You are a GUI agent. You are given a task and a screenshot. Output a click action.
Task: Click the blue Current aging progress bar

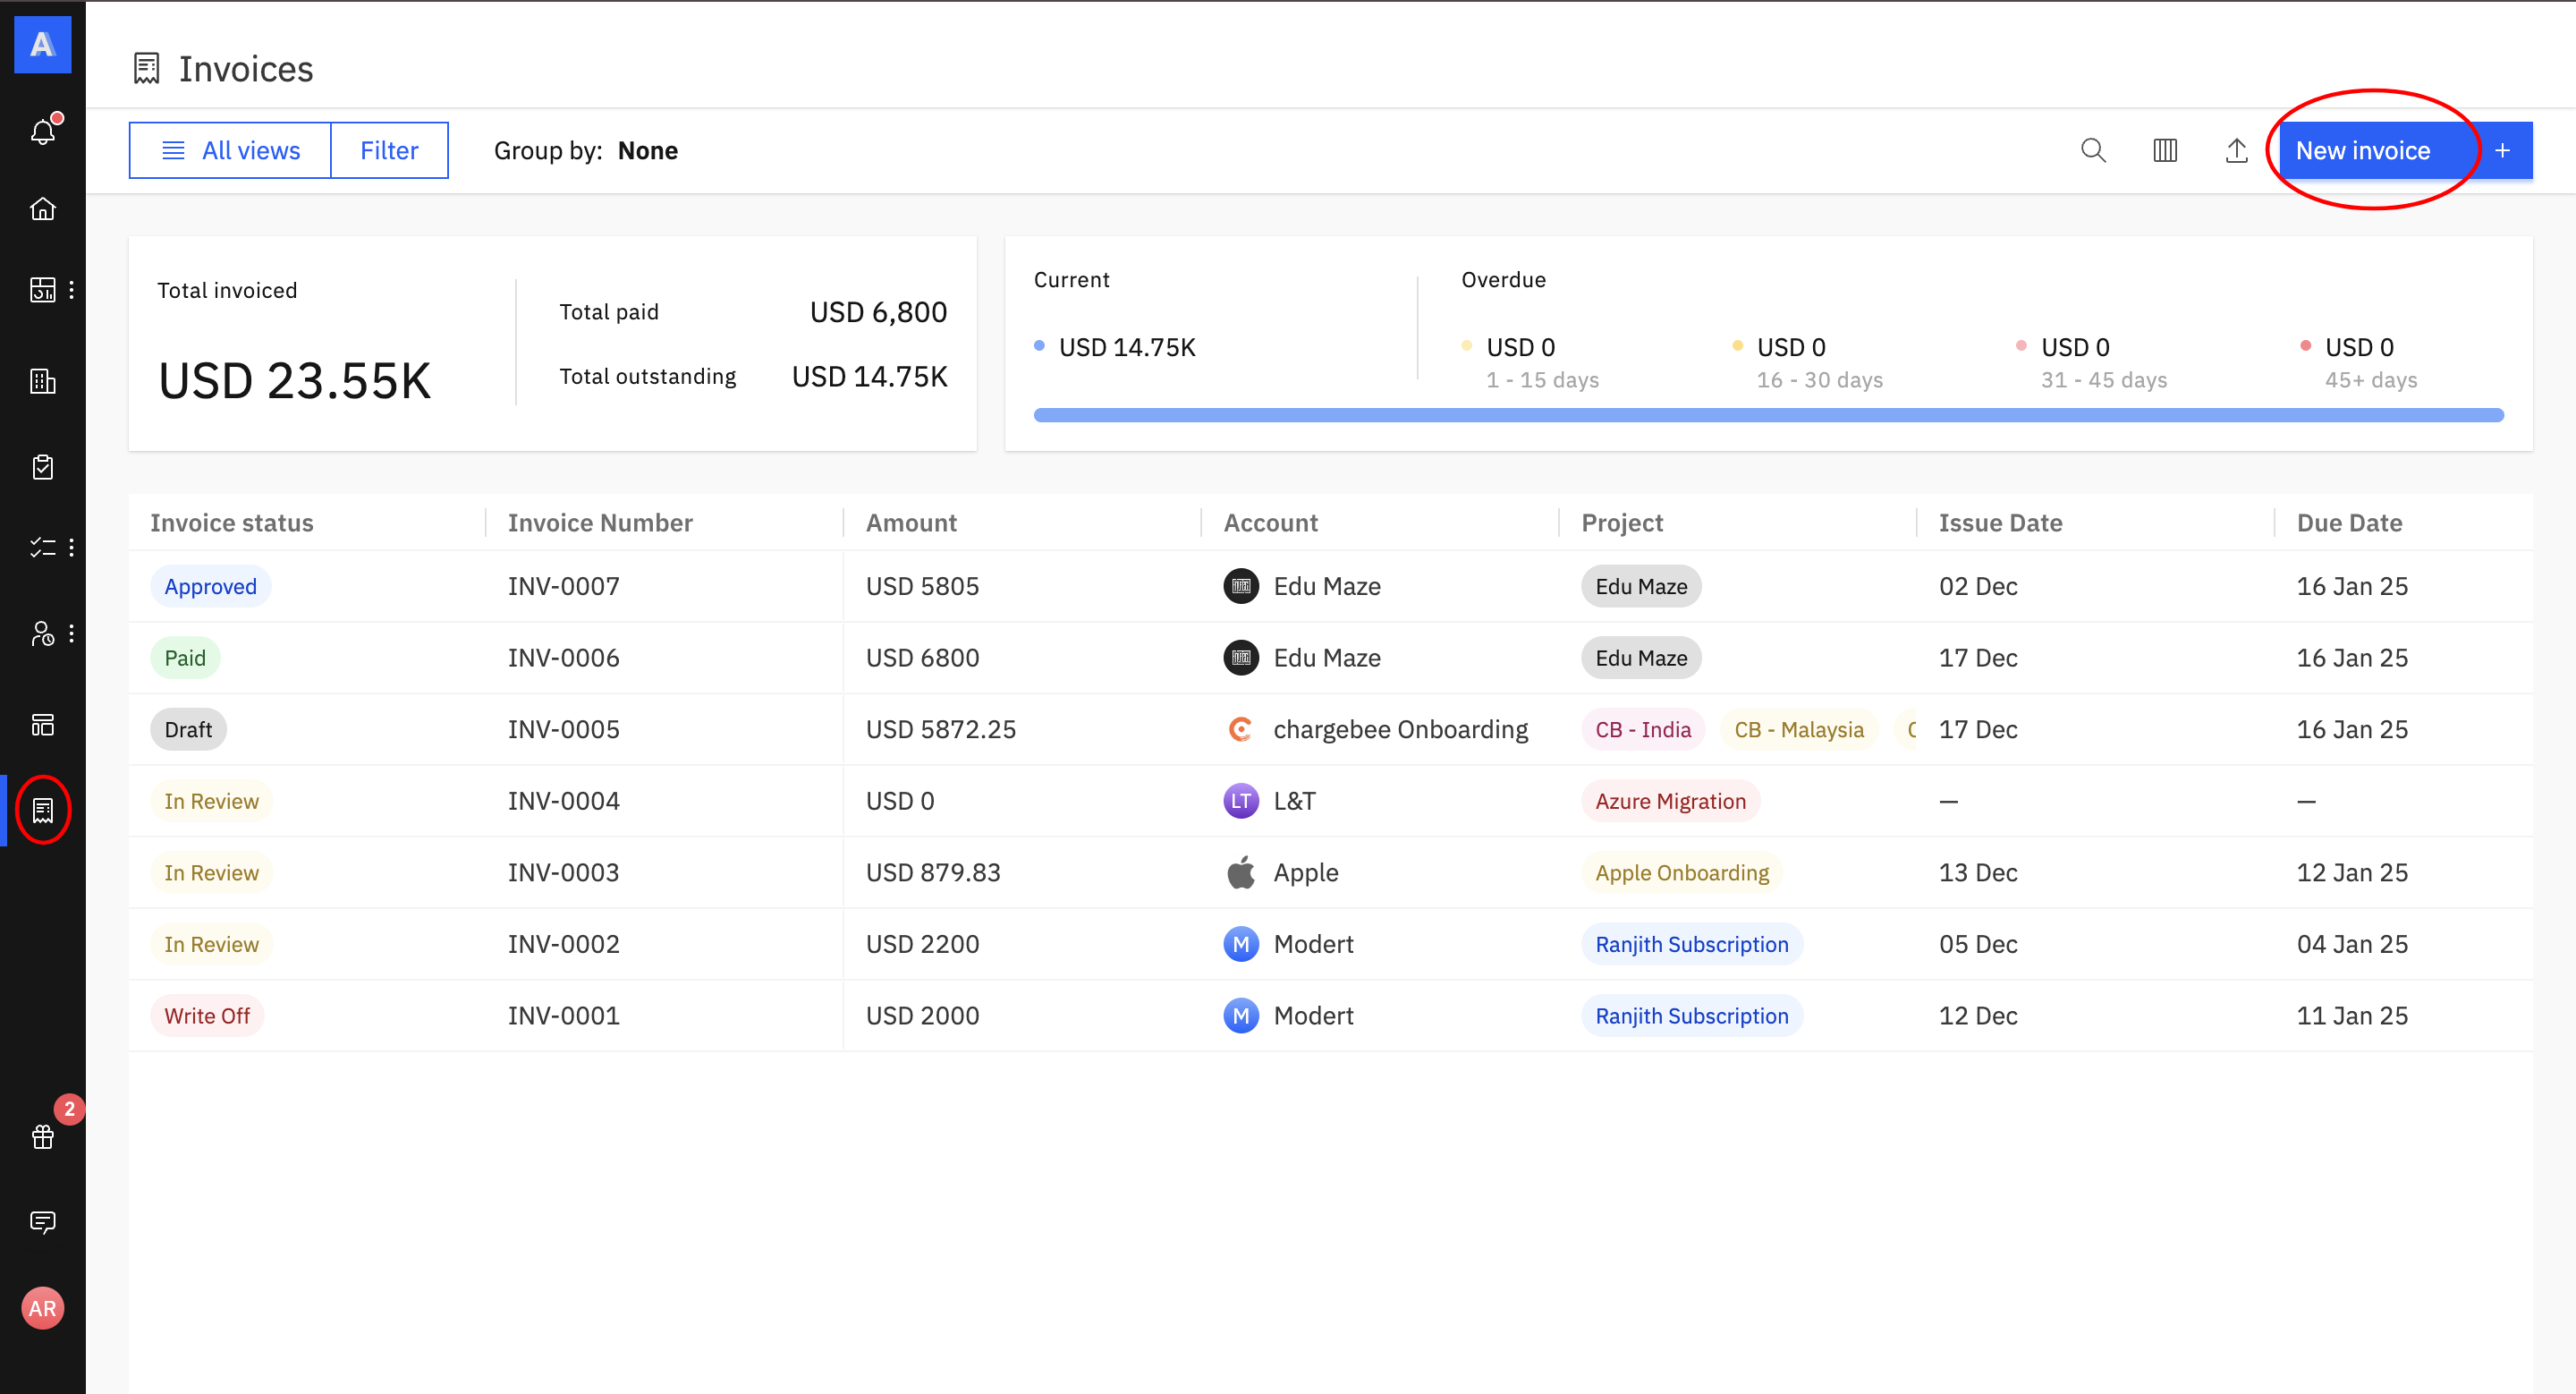(x=1768, y=415)
